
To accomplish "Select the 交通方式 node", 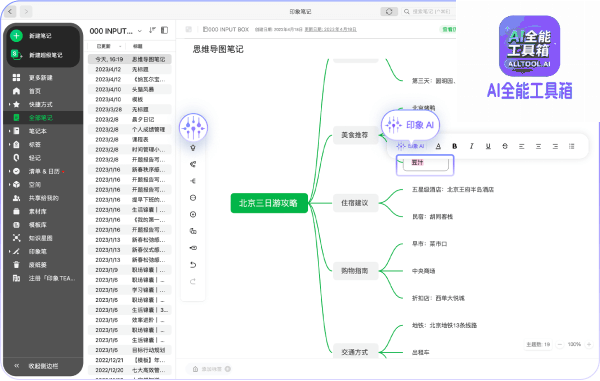I will coord(355,351).
